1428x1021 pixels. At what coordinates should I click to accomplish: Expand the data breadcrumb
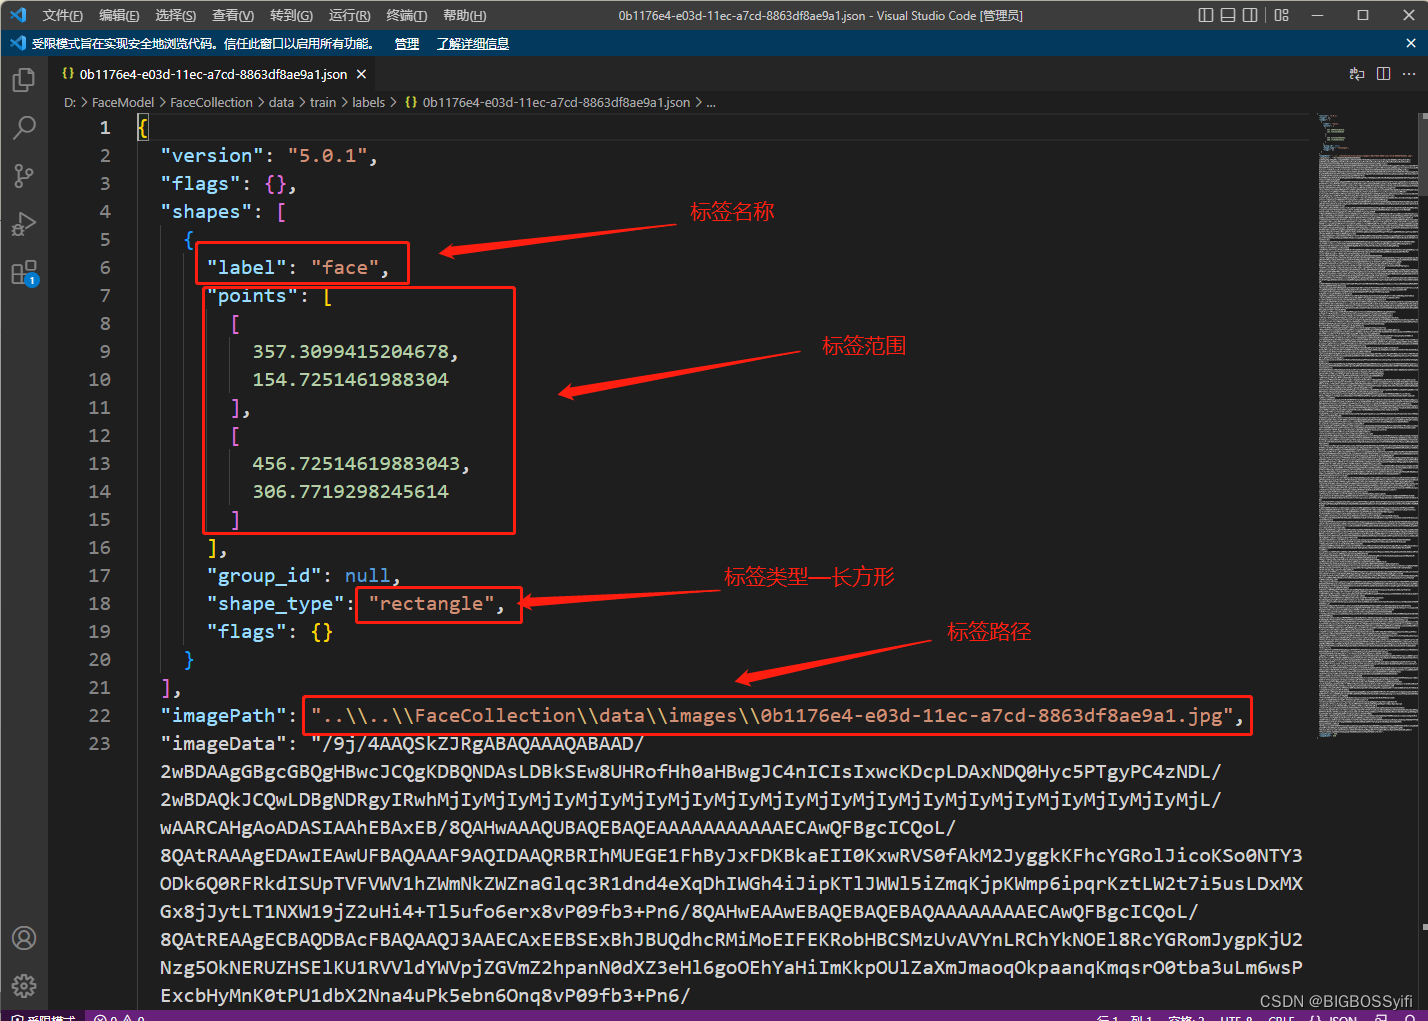pyautogui.click(x=281, y=102)
